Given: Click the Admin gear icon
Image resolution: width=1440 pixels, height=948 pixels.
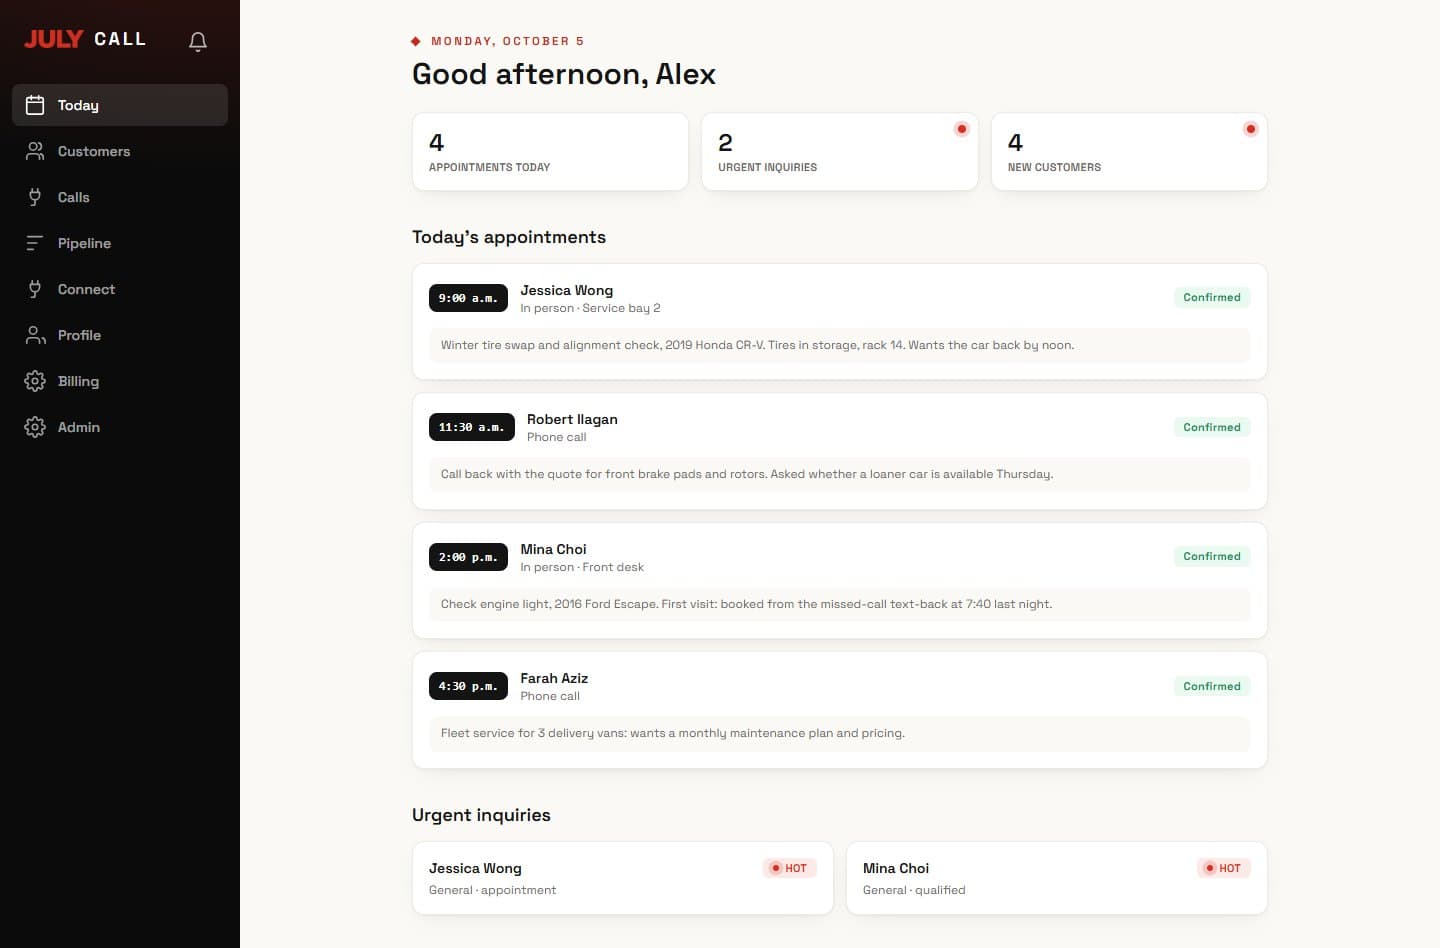Looking at the screenshot, I should (x=35, y=427).
